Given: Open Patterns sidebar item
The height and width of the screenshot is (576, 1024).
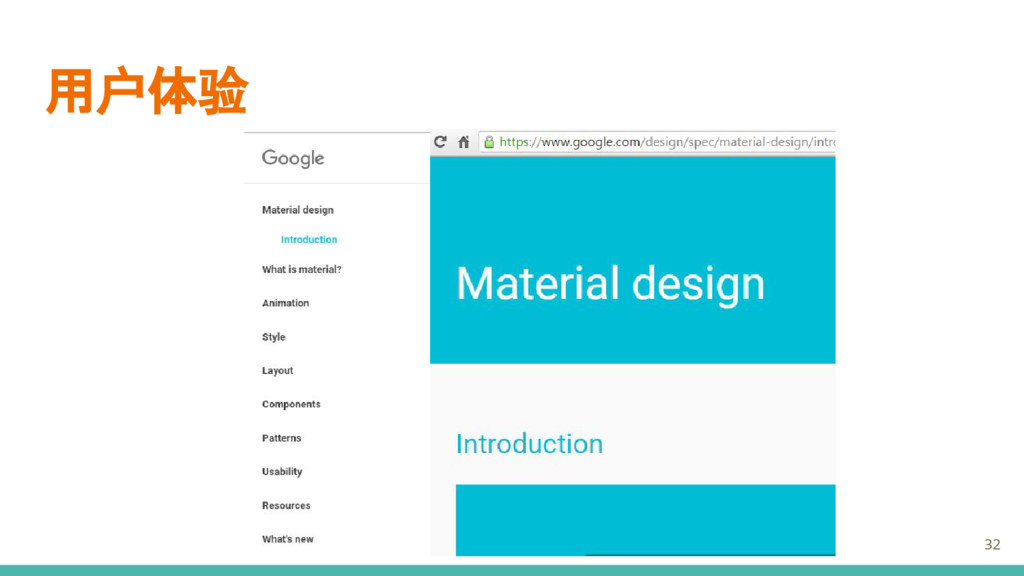Looking at the screenshot, I should [281, 438].
